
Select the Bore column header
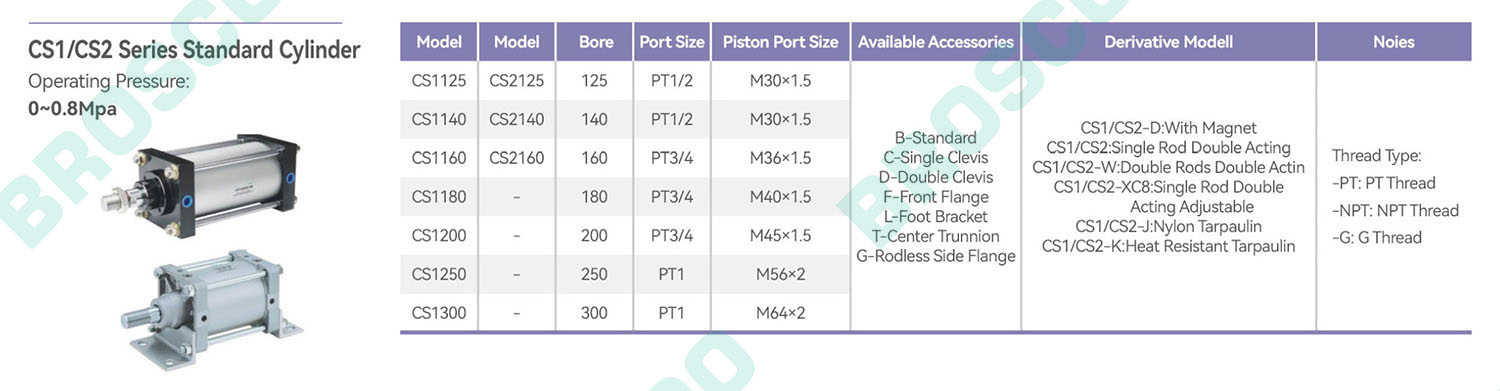click(596, 42)
